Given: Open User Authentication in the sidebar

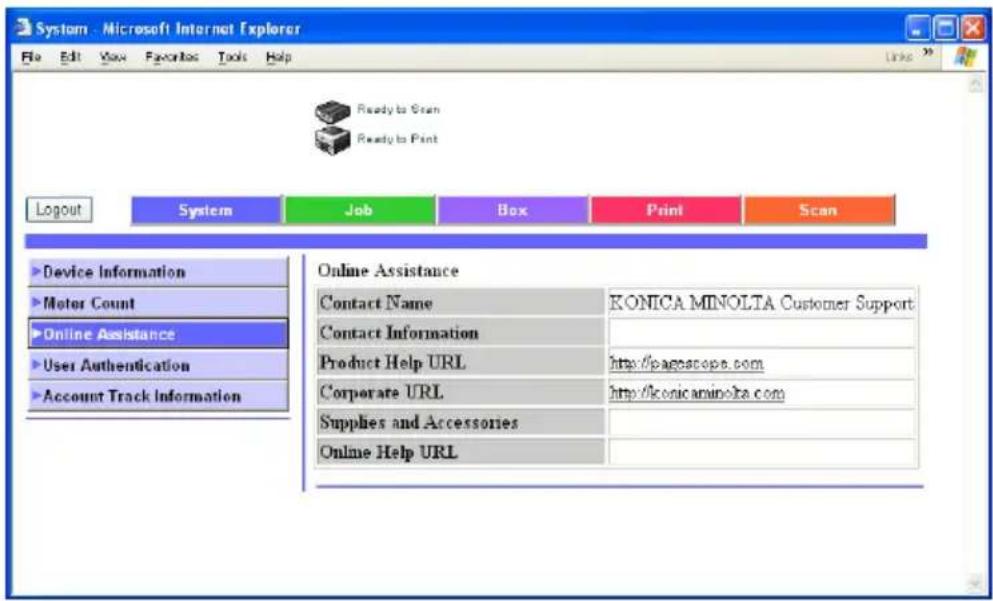Looking at the screenshot, I should point(158,365).
